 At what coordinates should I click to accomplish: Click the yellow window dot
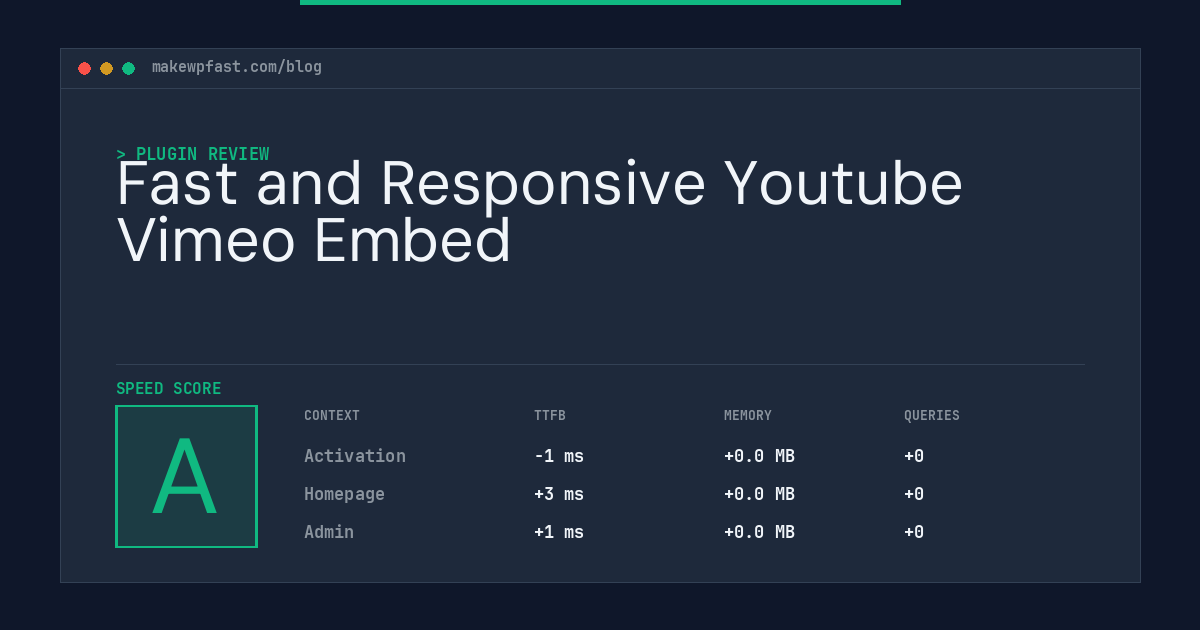coord(106,68)
